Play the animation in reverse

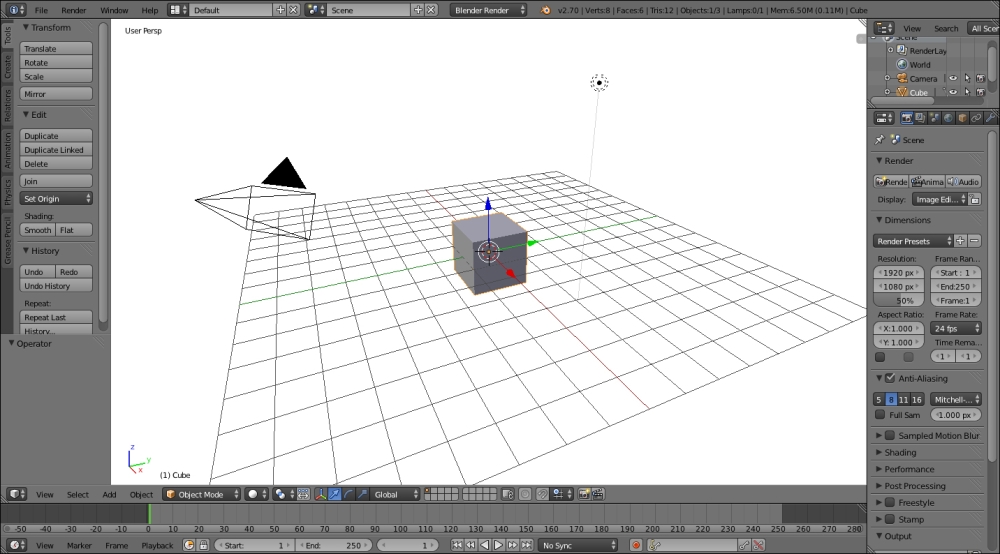point(484,545)
